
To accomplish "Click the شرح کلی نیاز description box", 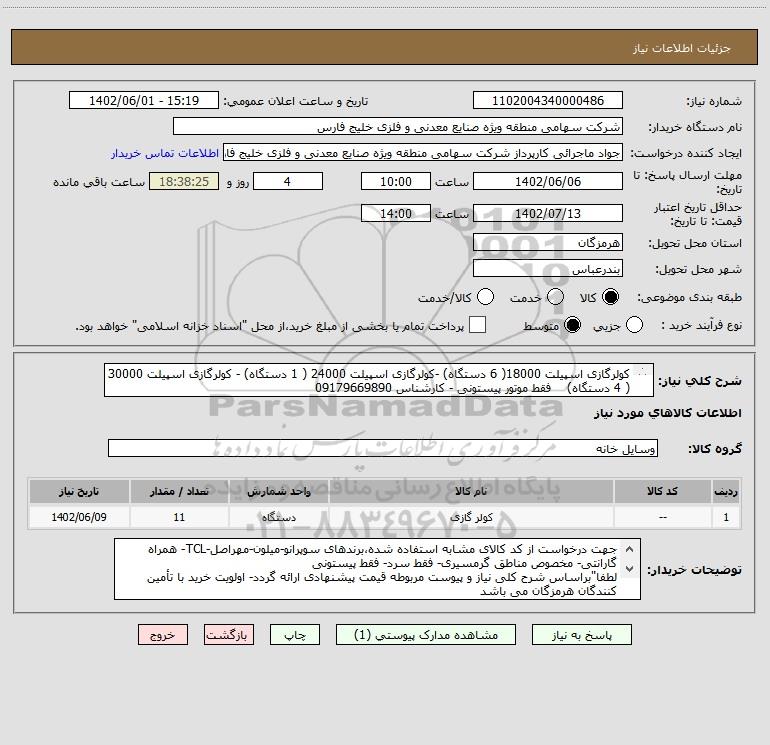I will [379, 381].
